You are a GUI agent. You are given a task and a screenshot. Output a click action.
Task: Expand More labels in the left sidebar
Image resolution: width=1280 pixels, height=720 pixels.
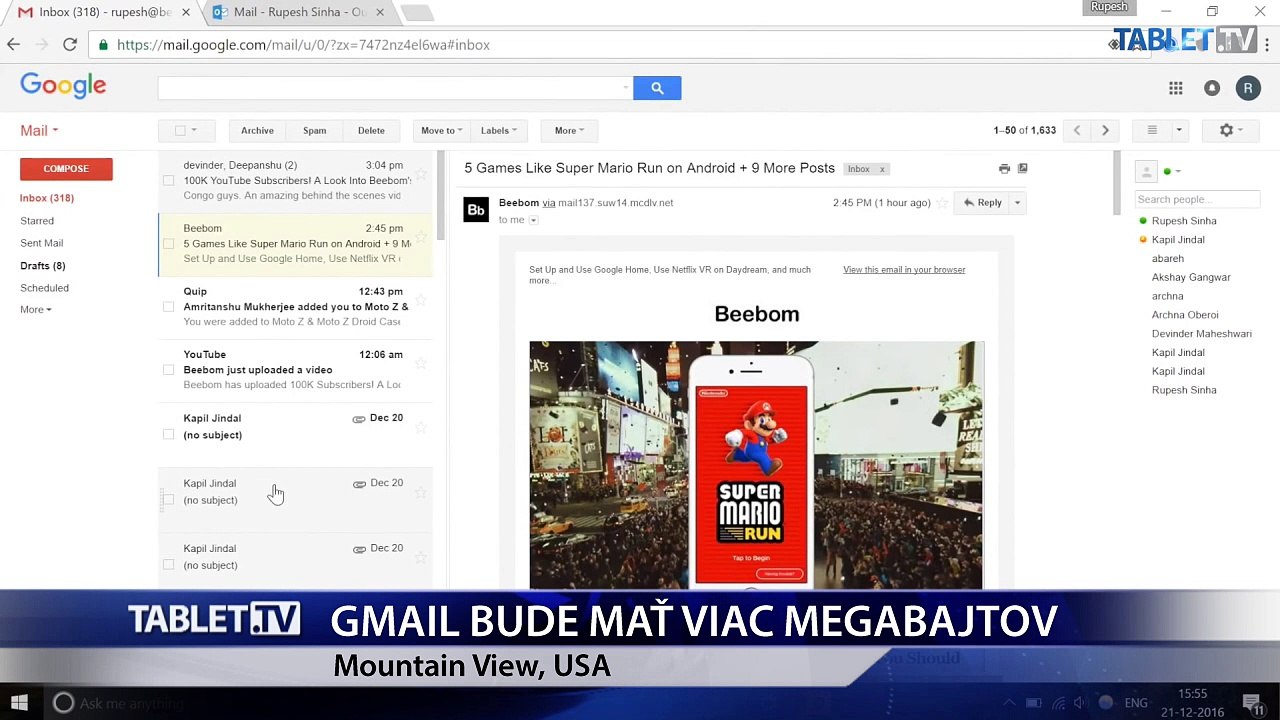click(36, 310)
